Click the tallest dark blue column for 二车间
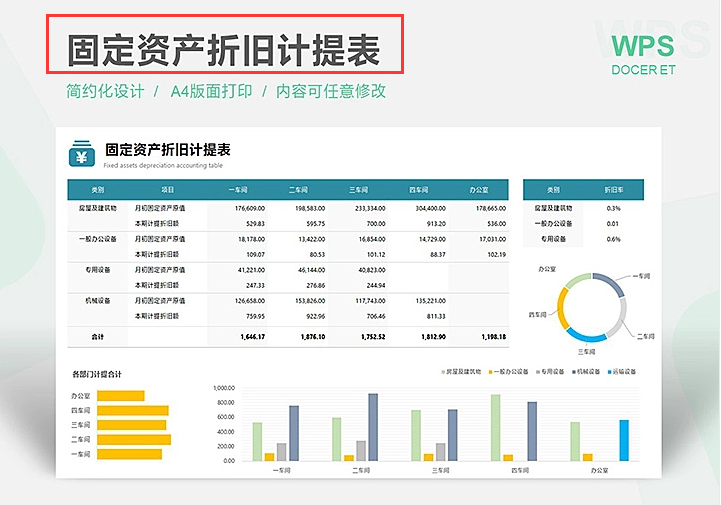Screen dimensions: 721x505 coord(373,427)
